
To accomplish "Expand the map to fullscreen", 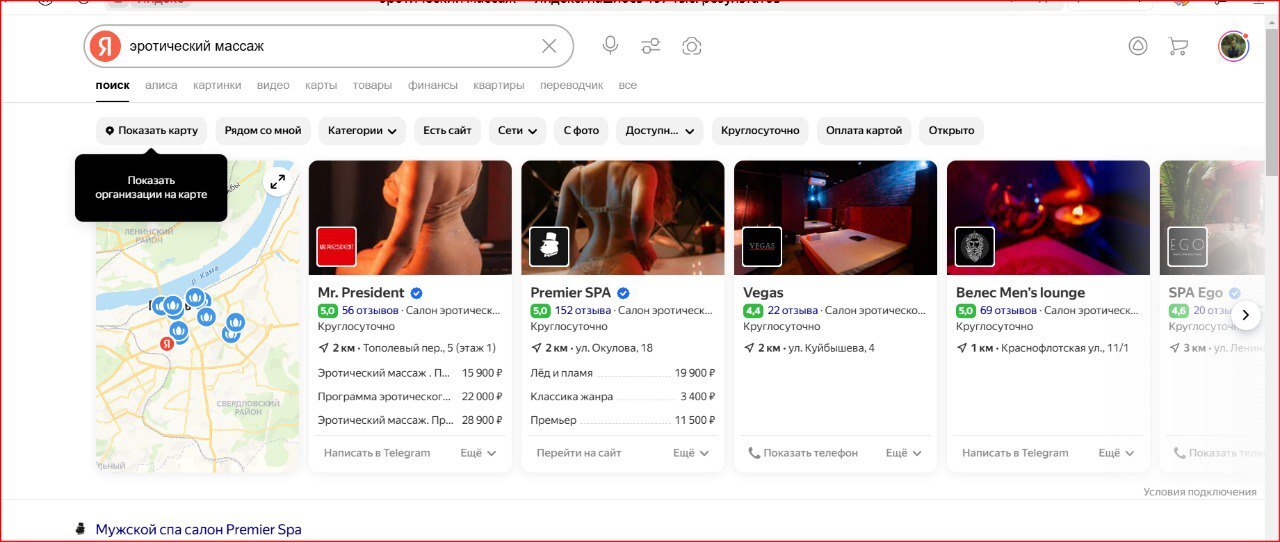I will click(277, 182).
